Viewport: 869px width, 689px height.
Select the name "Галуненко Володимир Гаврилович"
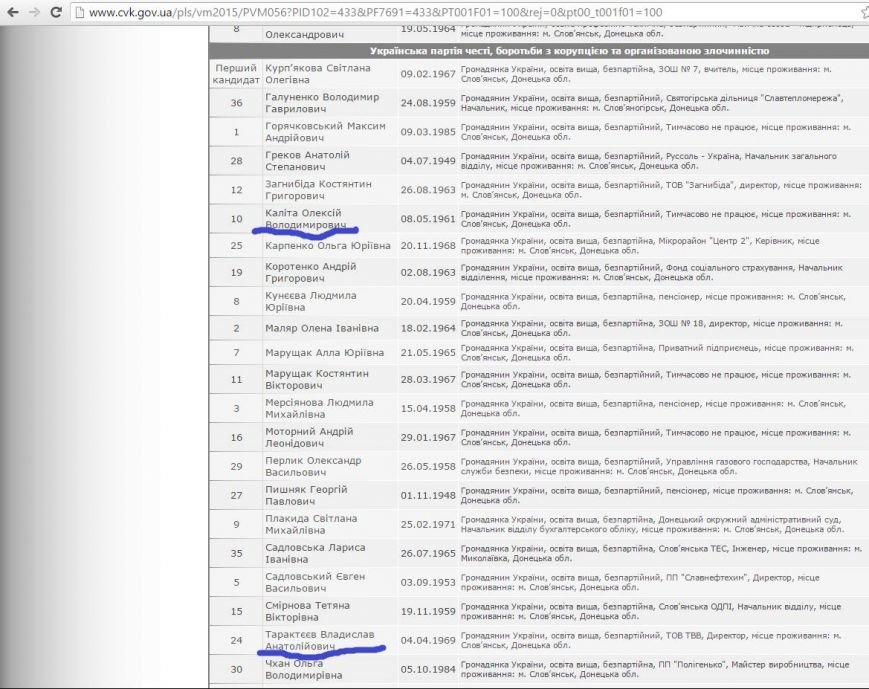[x=322, y=103]
